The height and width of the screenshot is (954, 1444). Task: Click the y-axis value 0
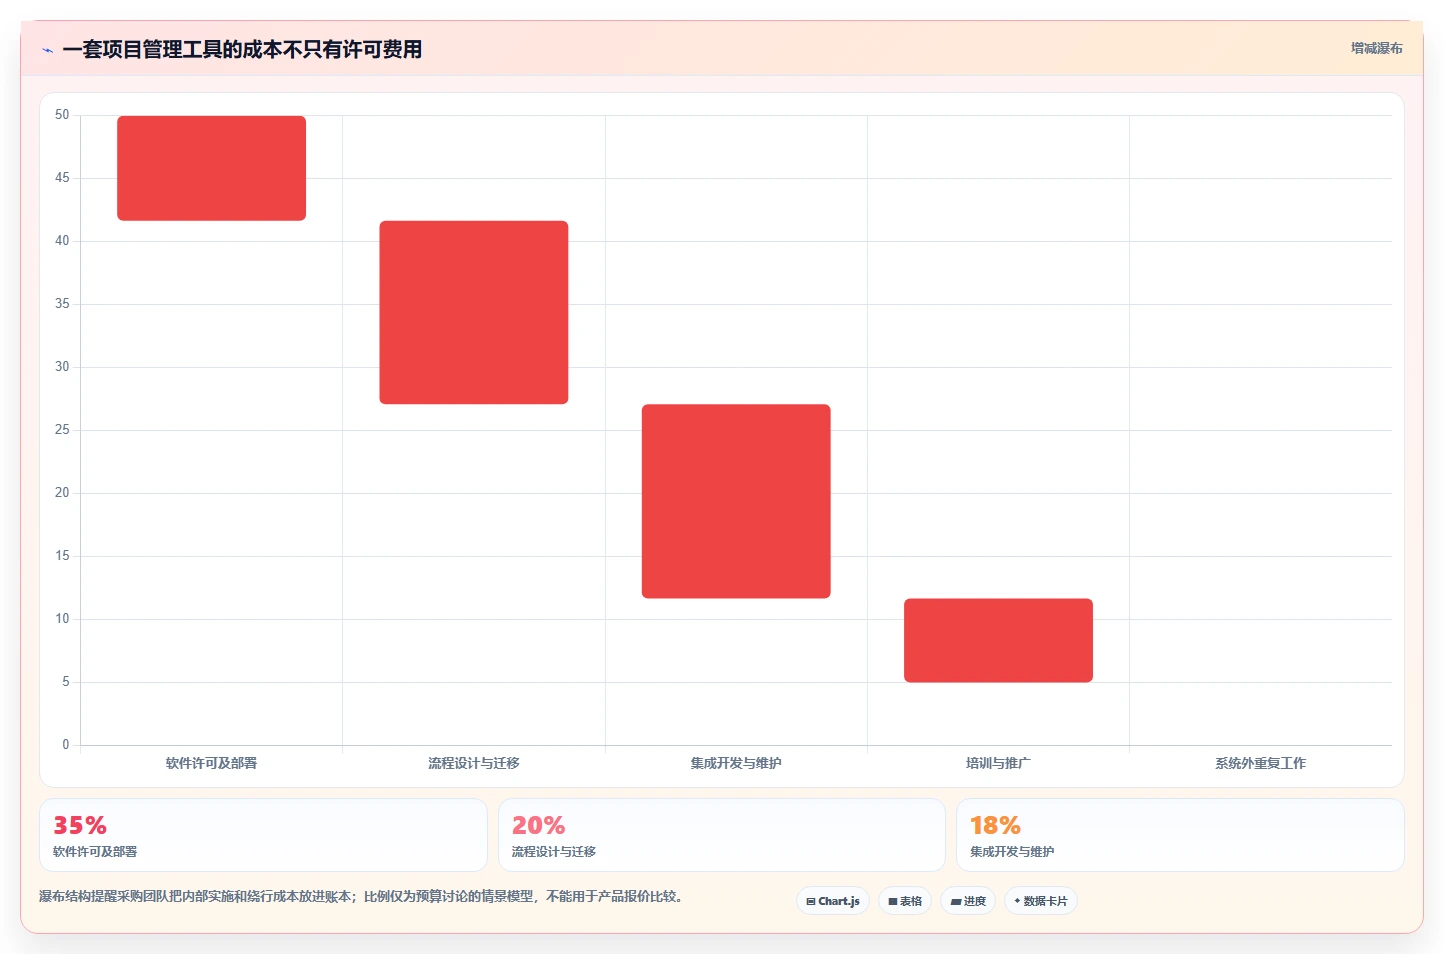click(x=66, y=744)
